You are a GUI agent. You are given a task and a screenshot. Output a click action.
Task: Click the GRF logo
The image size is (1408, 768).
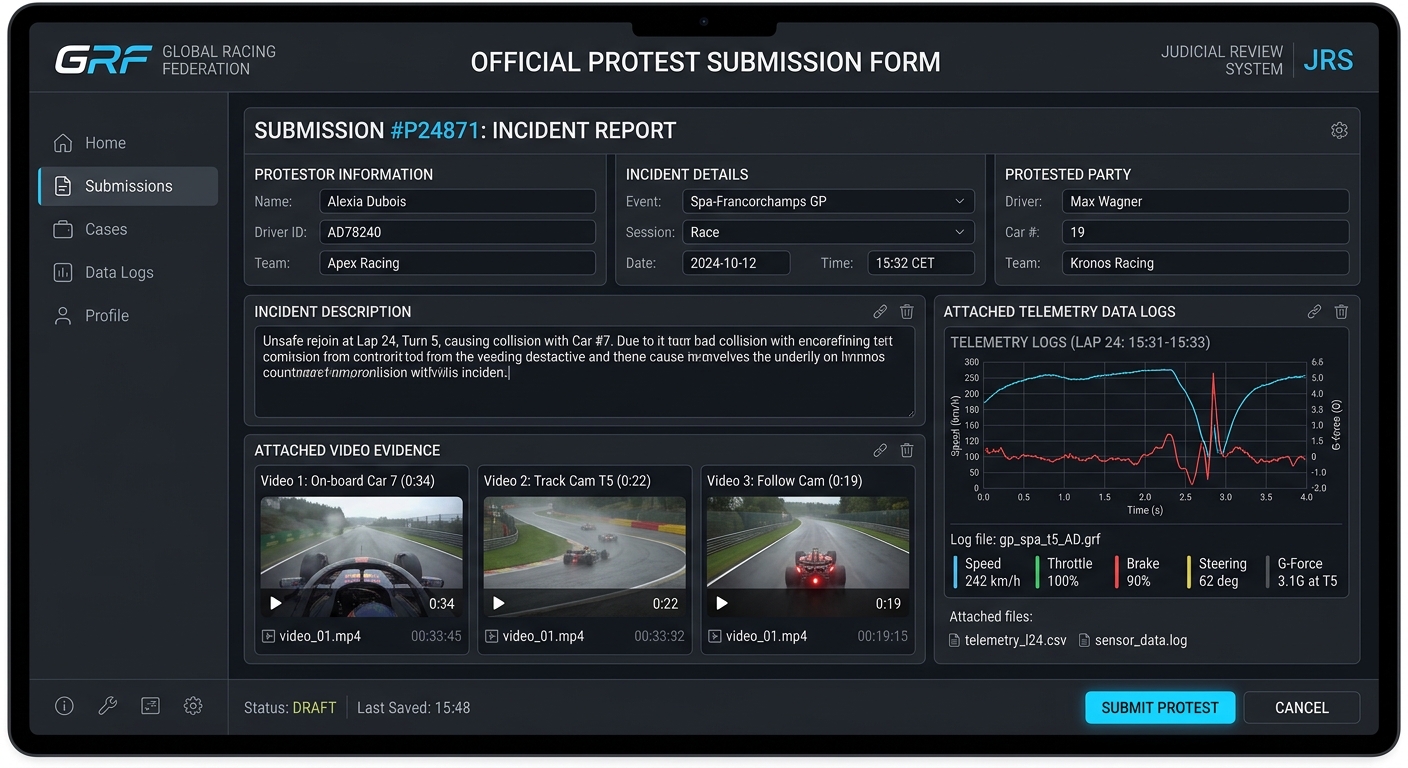click(103, 60)
